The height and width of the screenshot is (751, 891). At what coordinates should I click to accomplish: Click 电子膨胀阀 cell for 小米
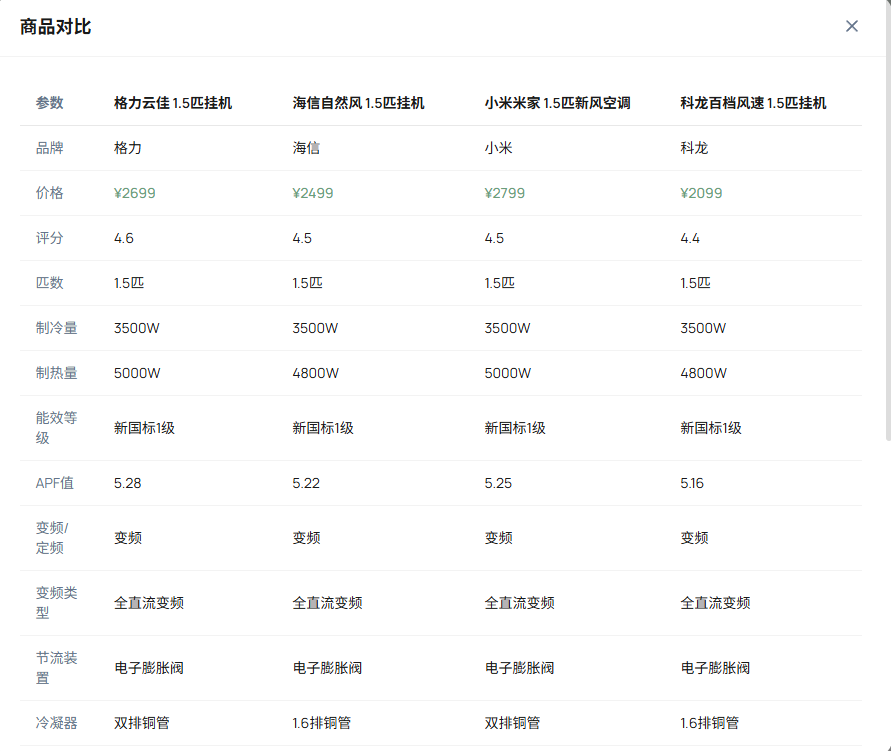click(x=519, y=668)
